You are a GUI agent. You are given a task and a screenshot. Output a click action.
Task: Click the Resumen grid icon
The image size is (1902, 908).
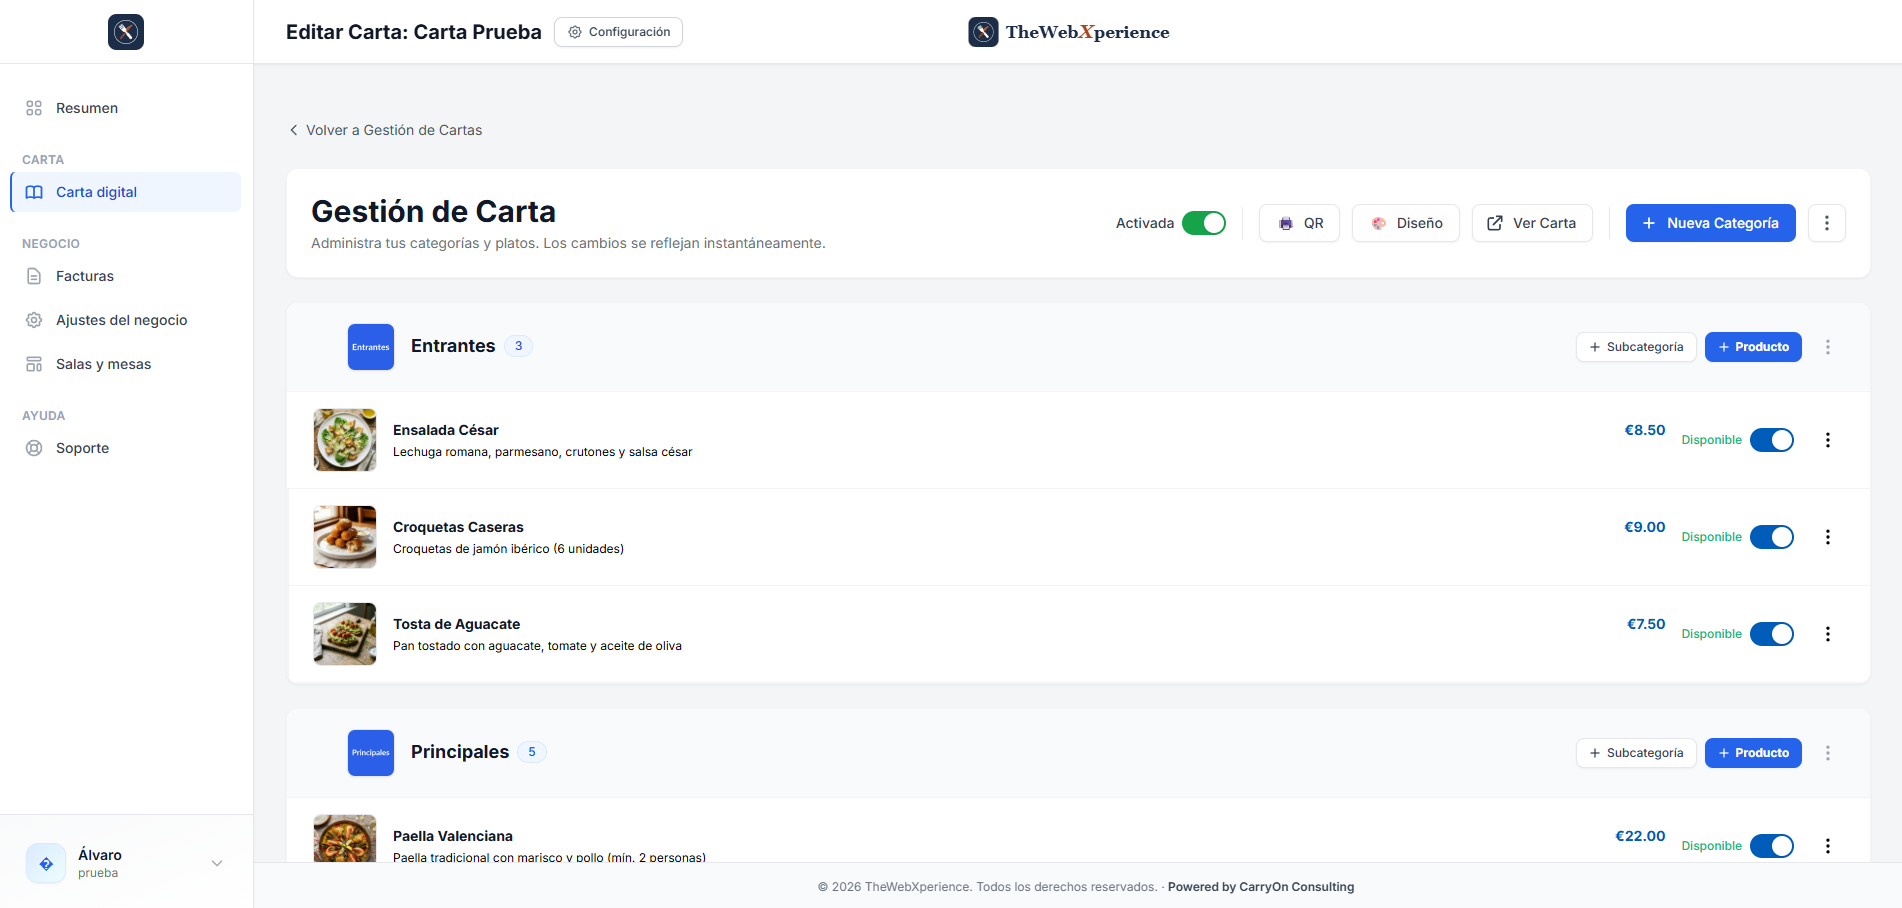34,108
